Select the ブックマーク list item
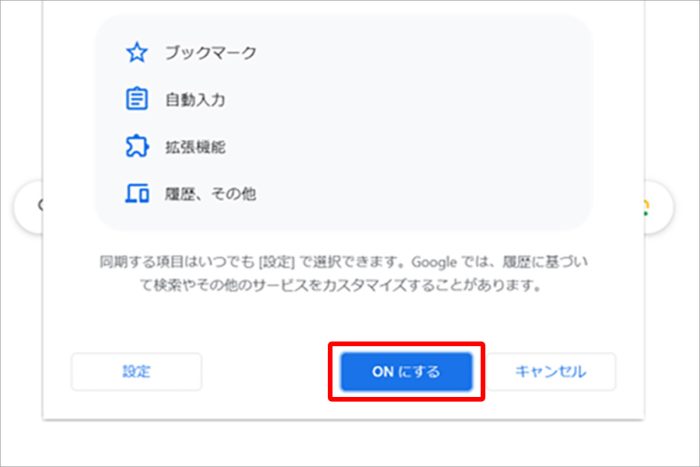The width and height of the screenshot is (700, 467). pos(210,53)
